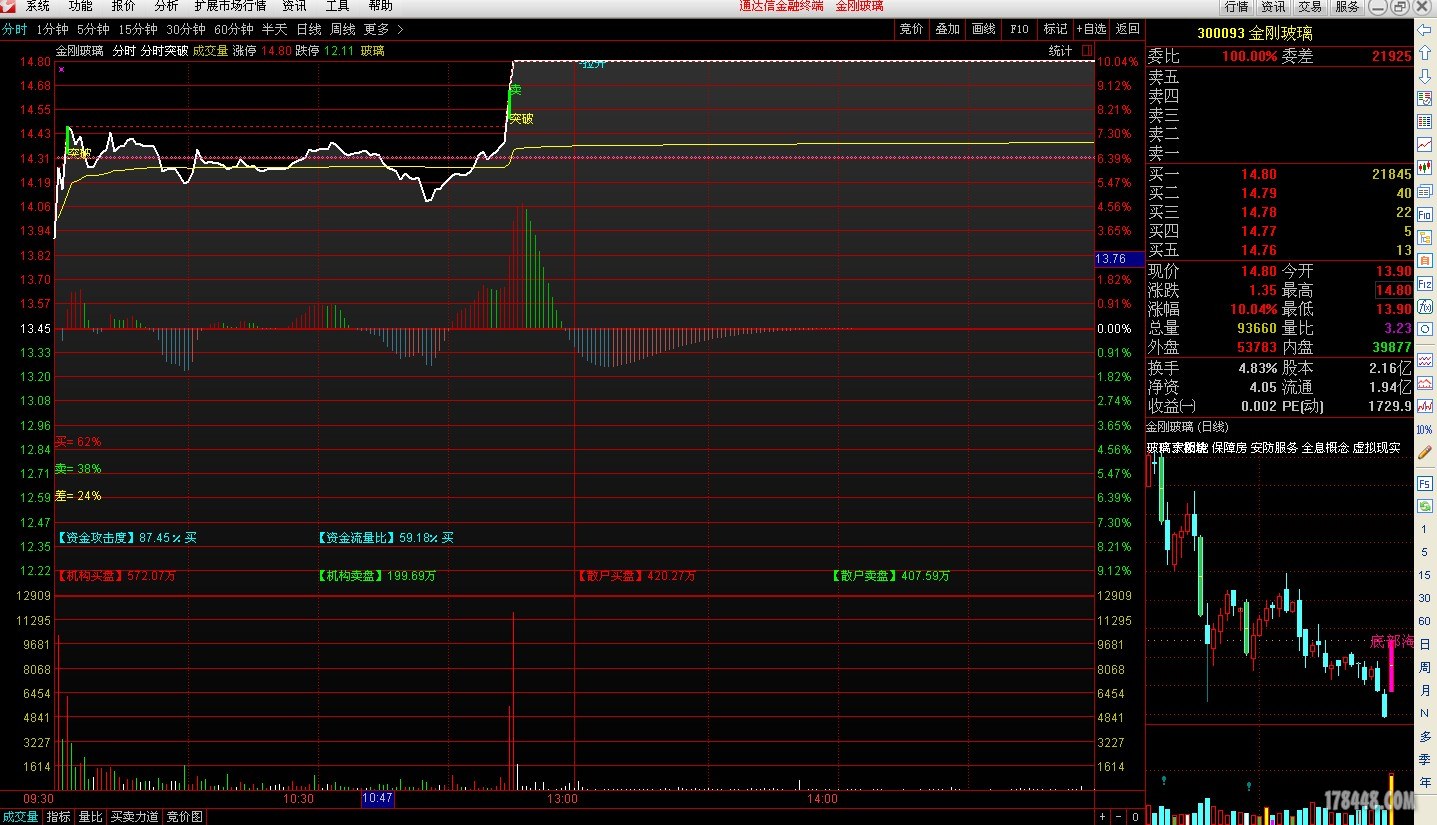Image resolution: width=1437 pixels, height=825 pixels.
Task: Click the orange document icon in the right sidebar
Action: tap(1424, 260)
